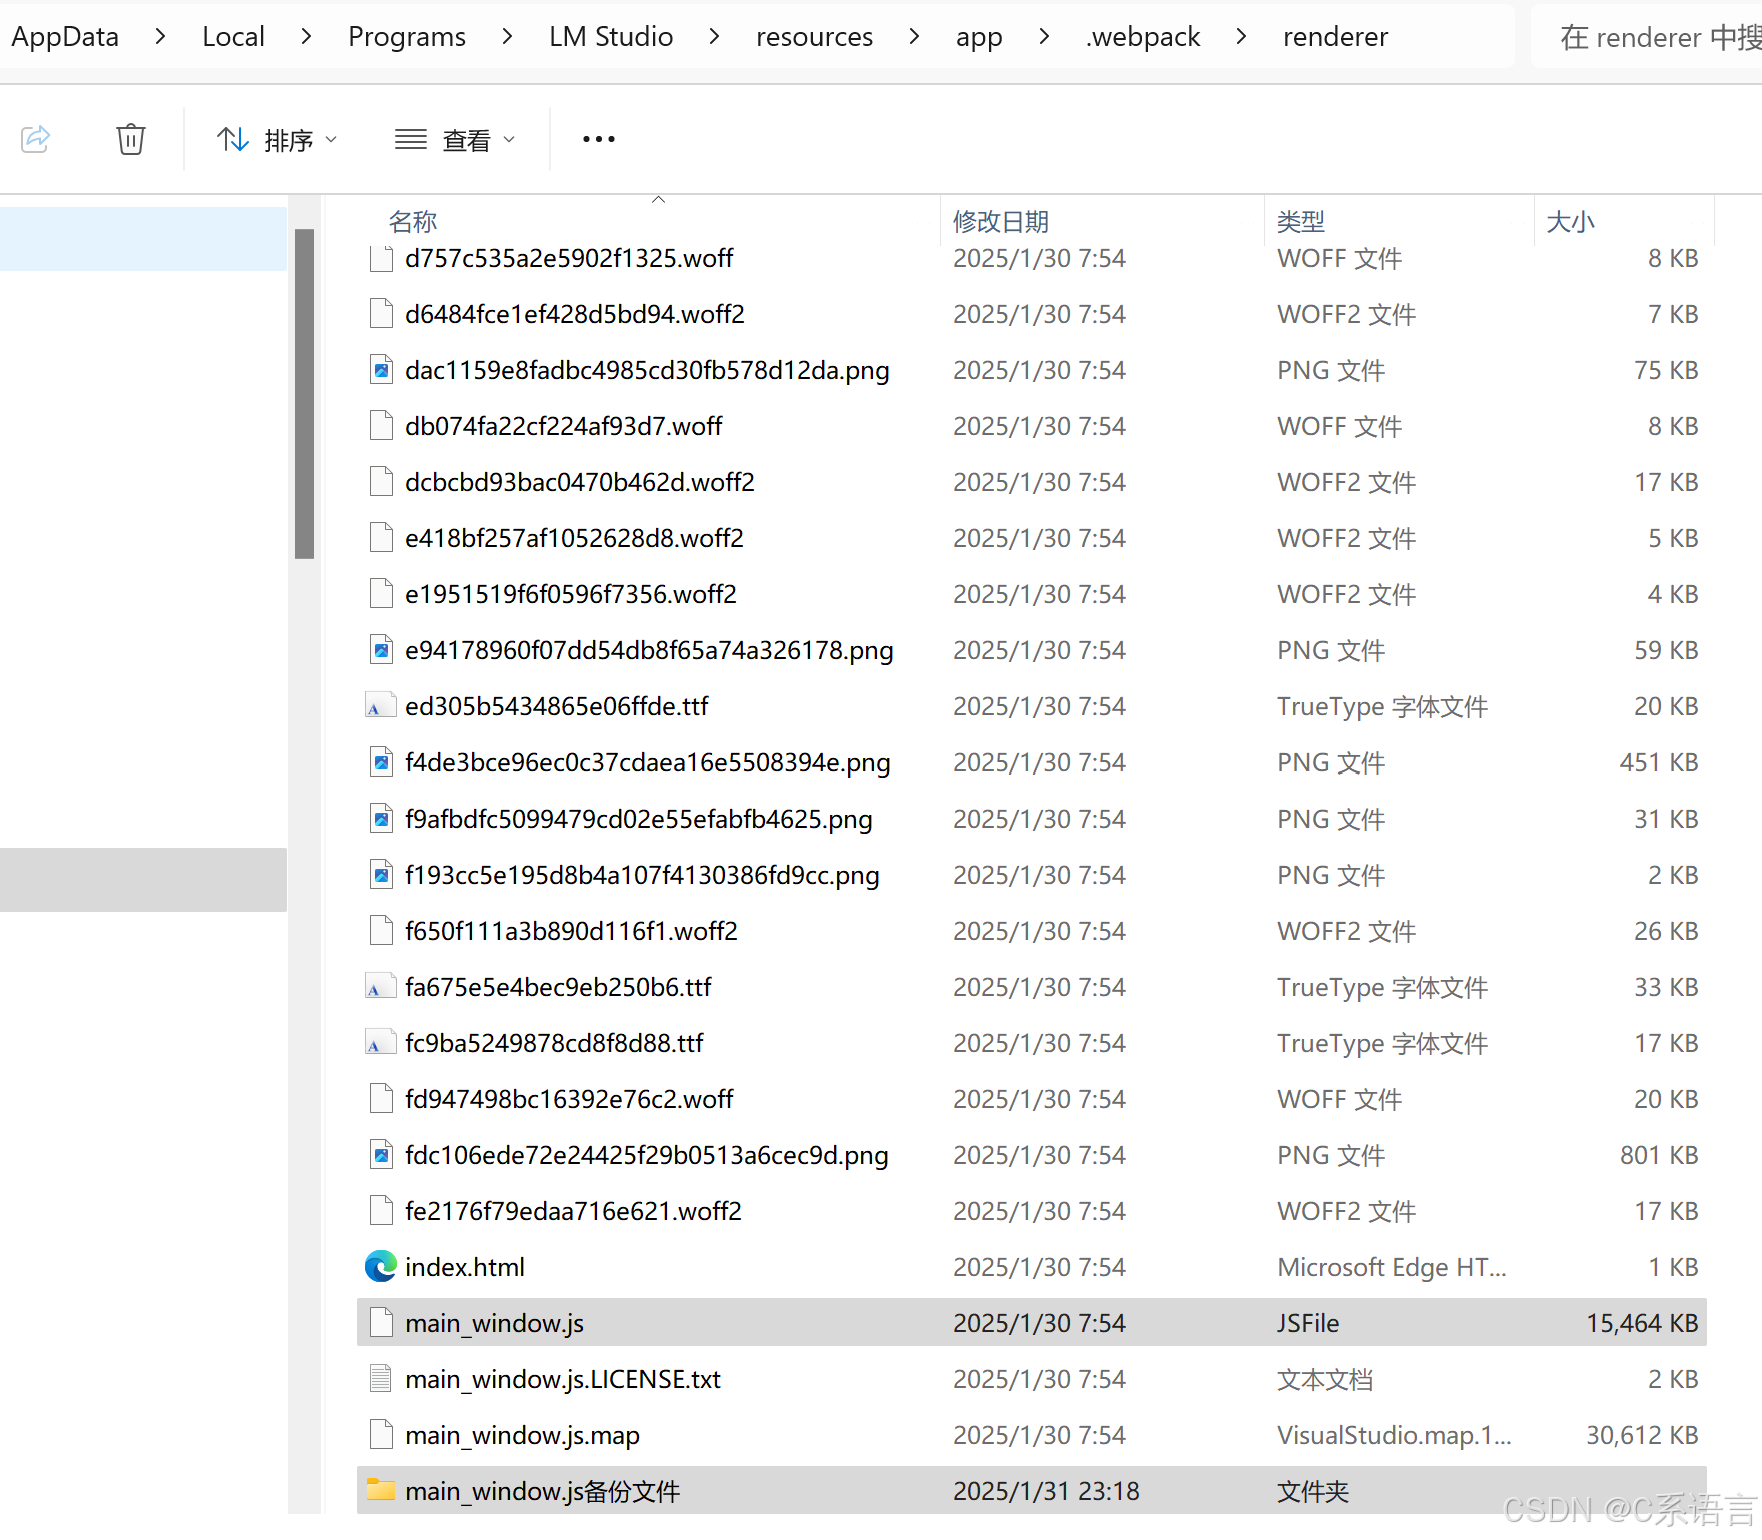Select PNG icon of fdc106ede72e24425f29b0513a6cec9d.png
Screen dimensions: 1762x1540
[x=381, y=1155]
